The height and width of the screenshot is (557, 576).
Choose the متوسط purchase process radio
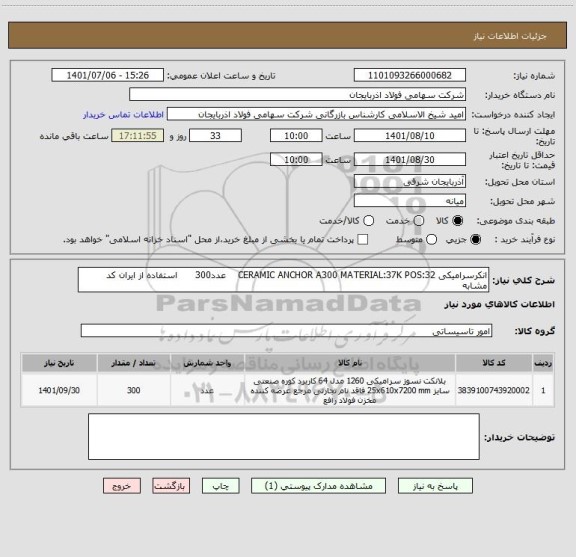click(x=431, y=240)
